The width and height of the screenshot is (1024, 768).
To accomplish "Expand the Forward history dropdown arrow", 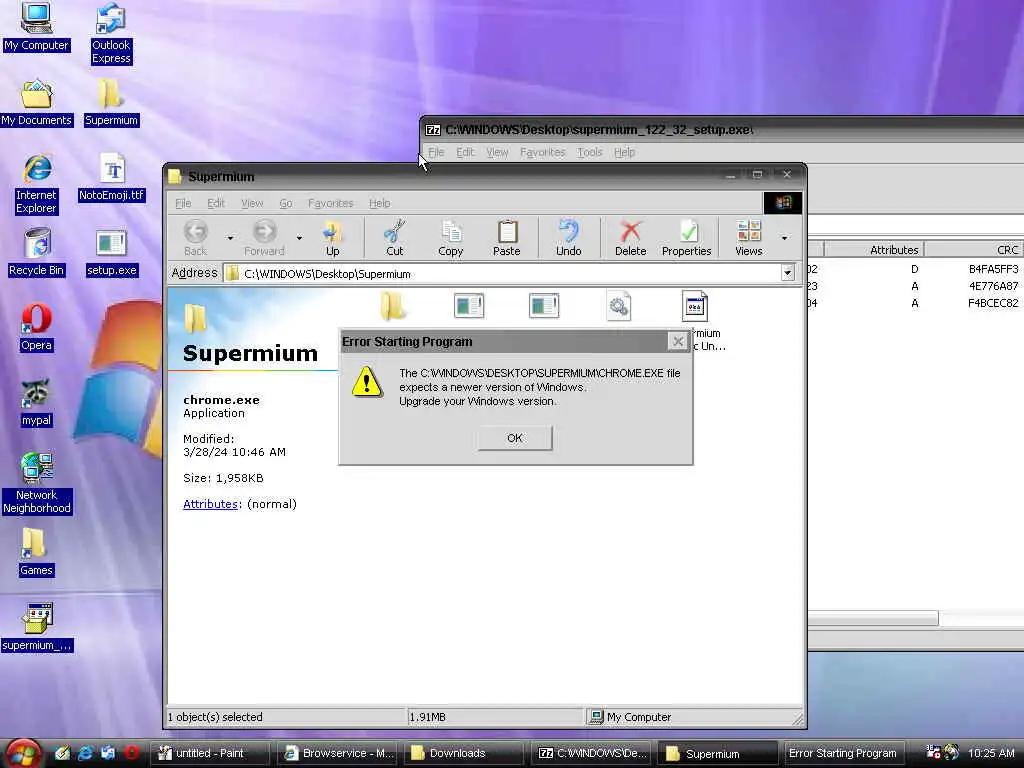I will 299,238.
